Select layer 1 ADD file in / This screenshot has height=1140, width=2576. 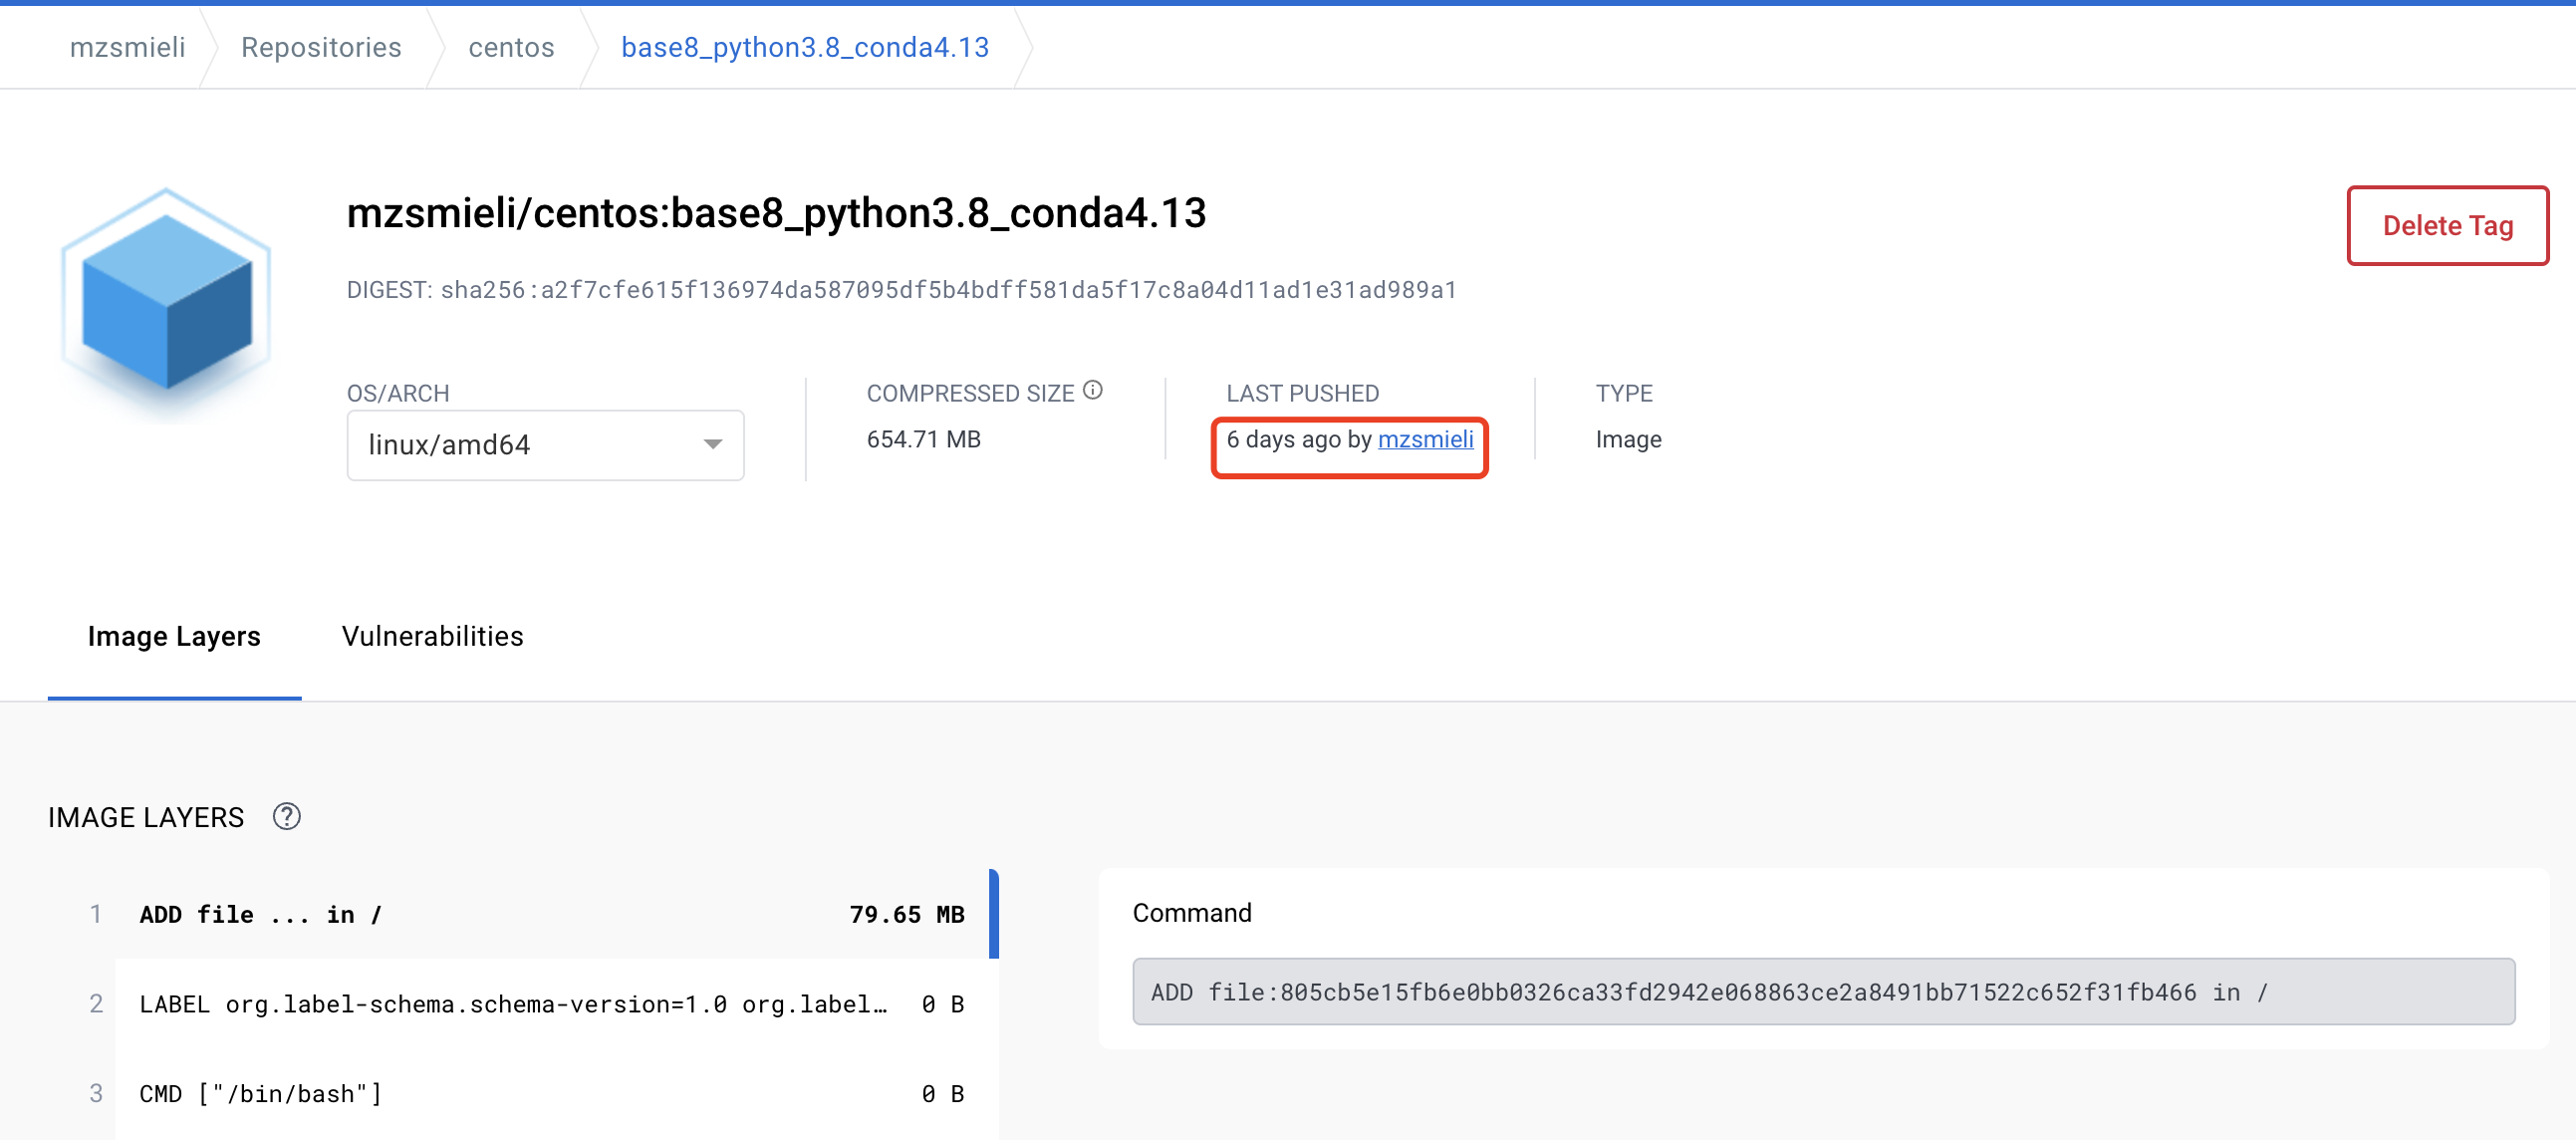[x=260, y=914]
